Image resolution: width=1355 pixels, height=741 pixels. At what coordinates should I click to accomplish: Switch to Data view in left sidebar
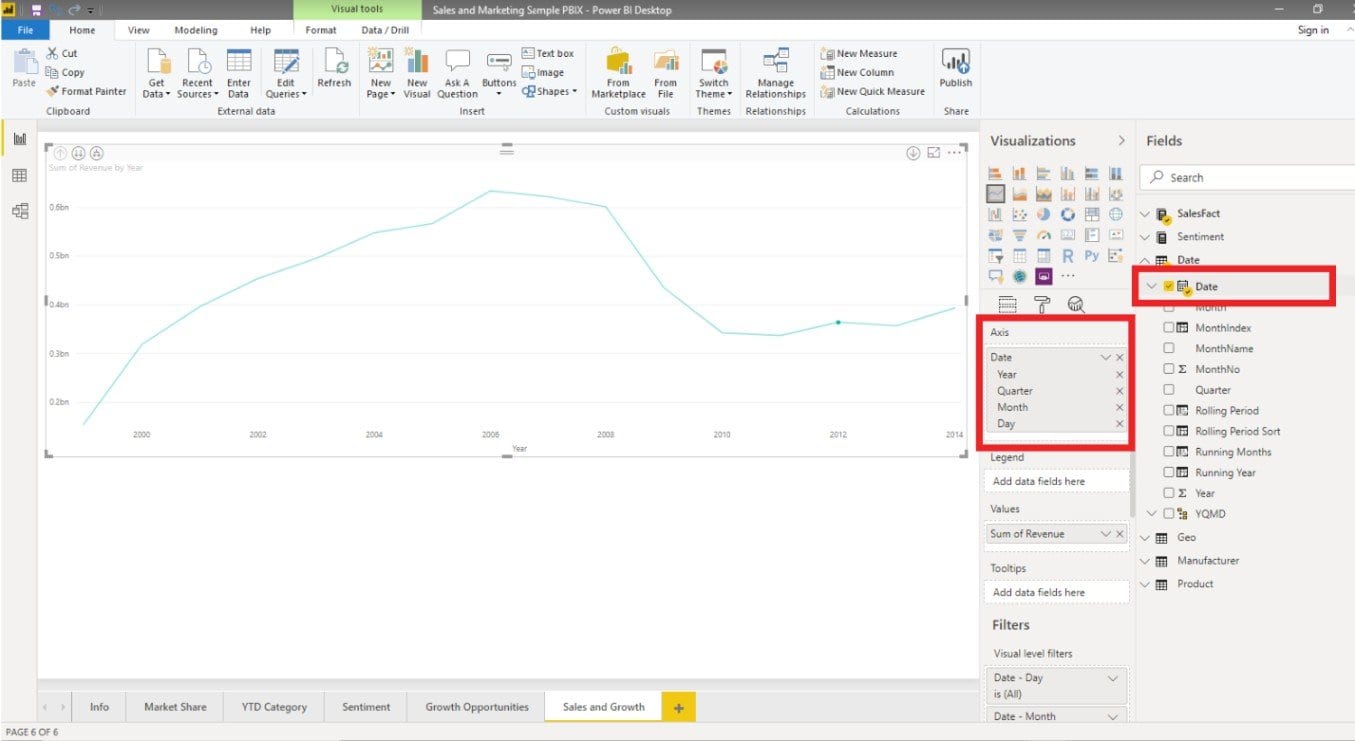(x=20, y=175)
